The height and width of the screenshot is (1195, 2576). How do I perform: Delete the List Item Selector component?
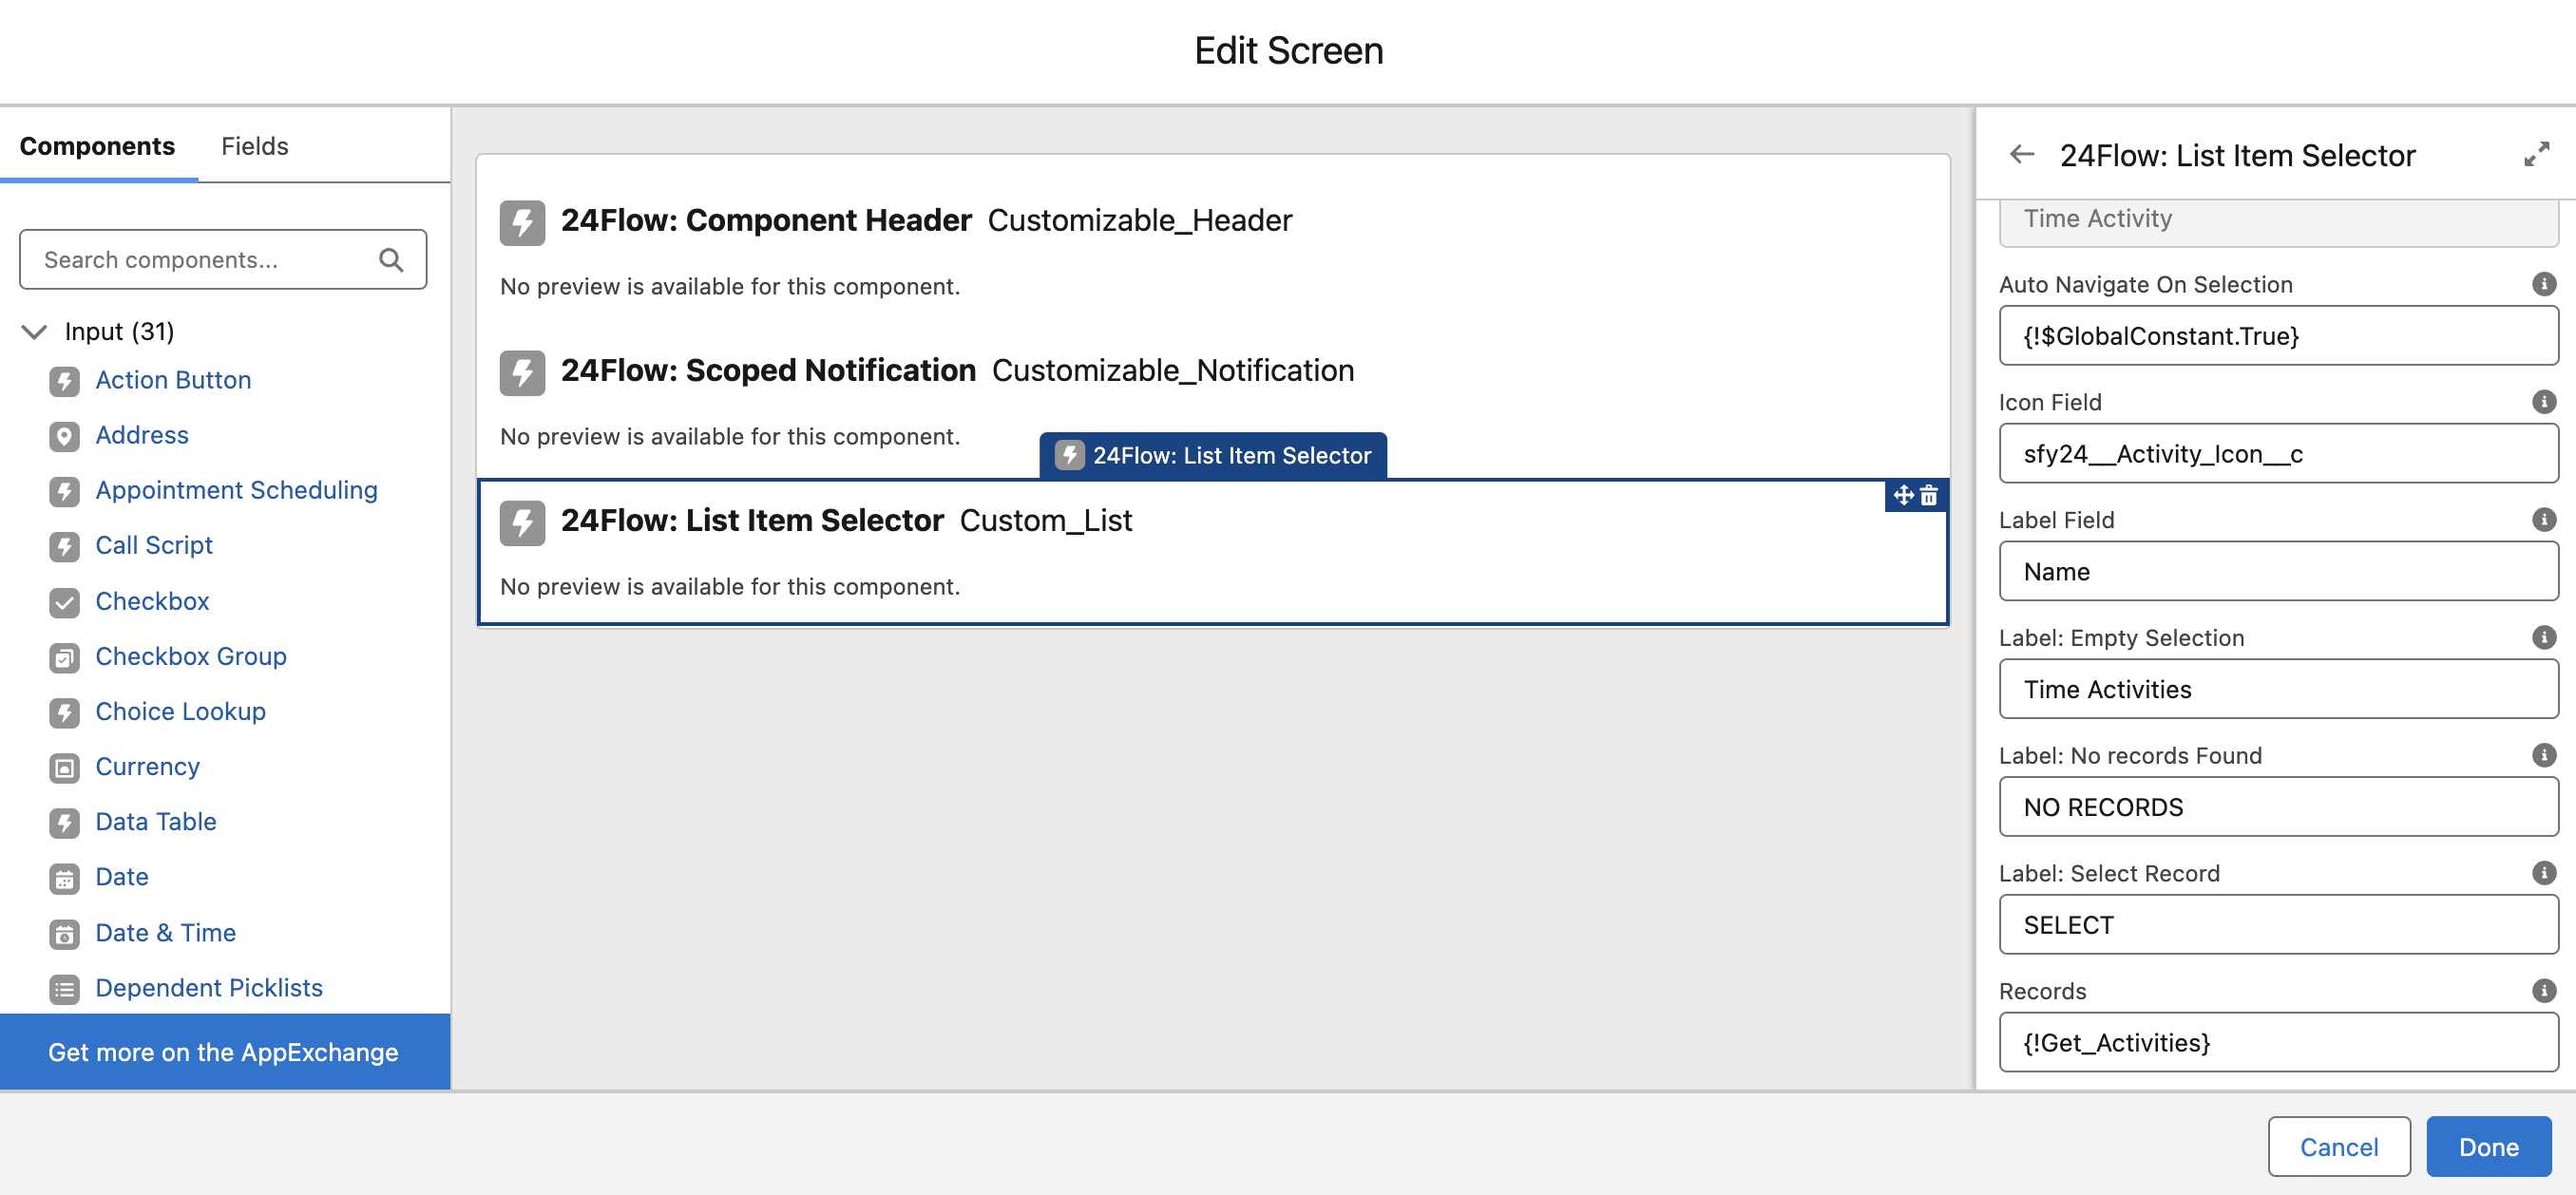(x=1929, y=495)
